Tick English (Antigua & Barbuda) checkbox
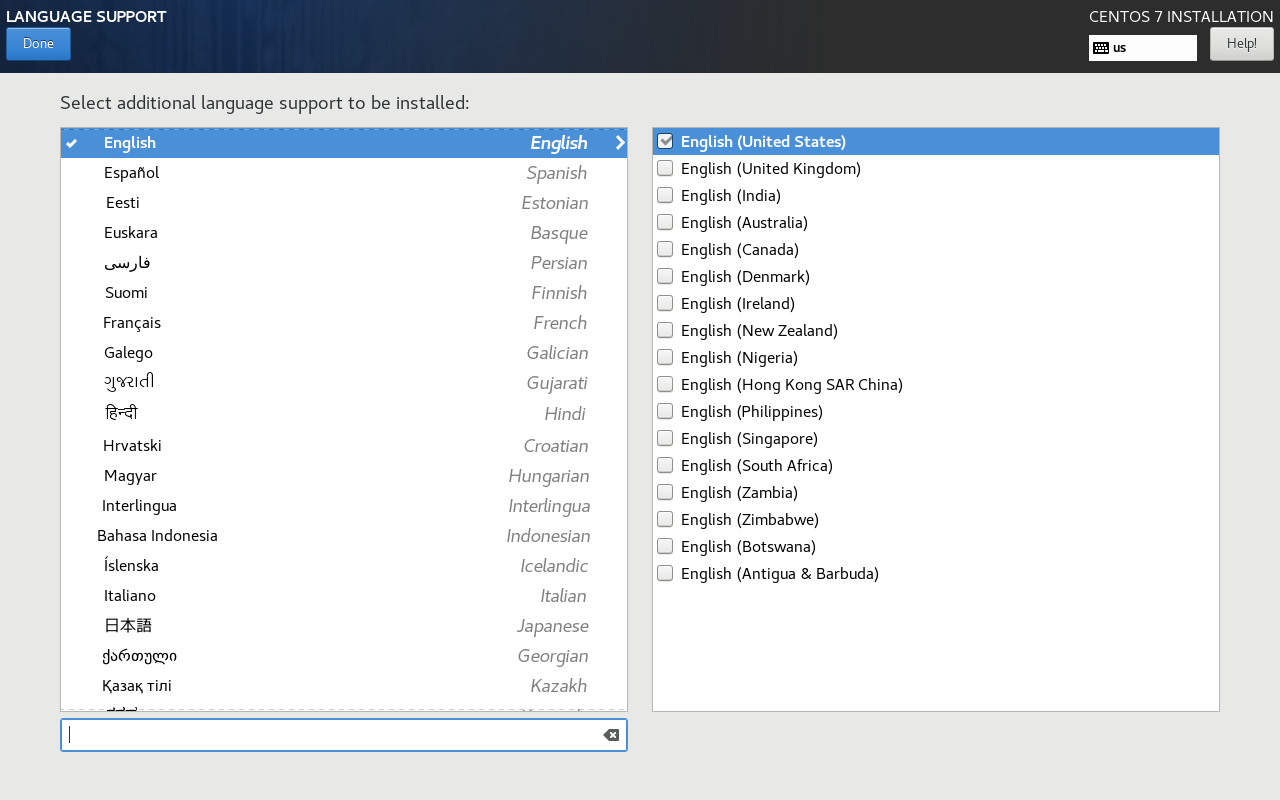Screen dimensions: 1280x800 (x=665, y=573)
